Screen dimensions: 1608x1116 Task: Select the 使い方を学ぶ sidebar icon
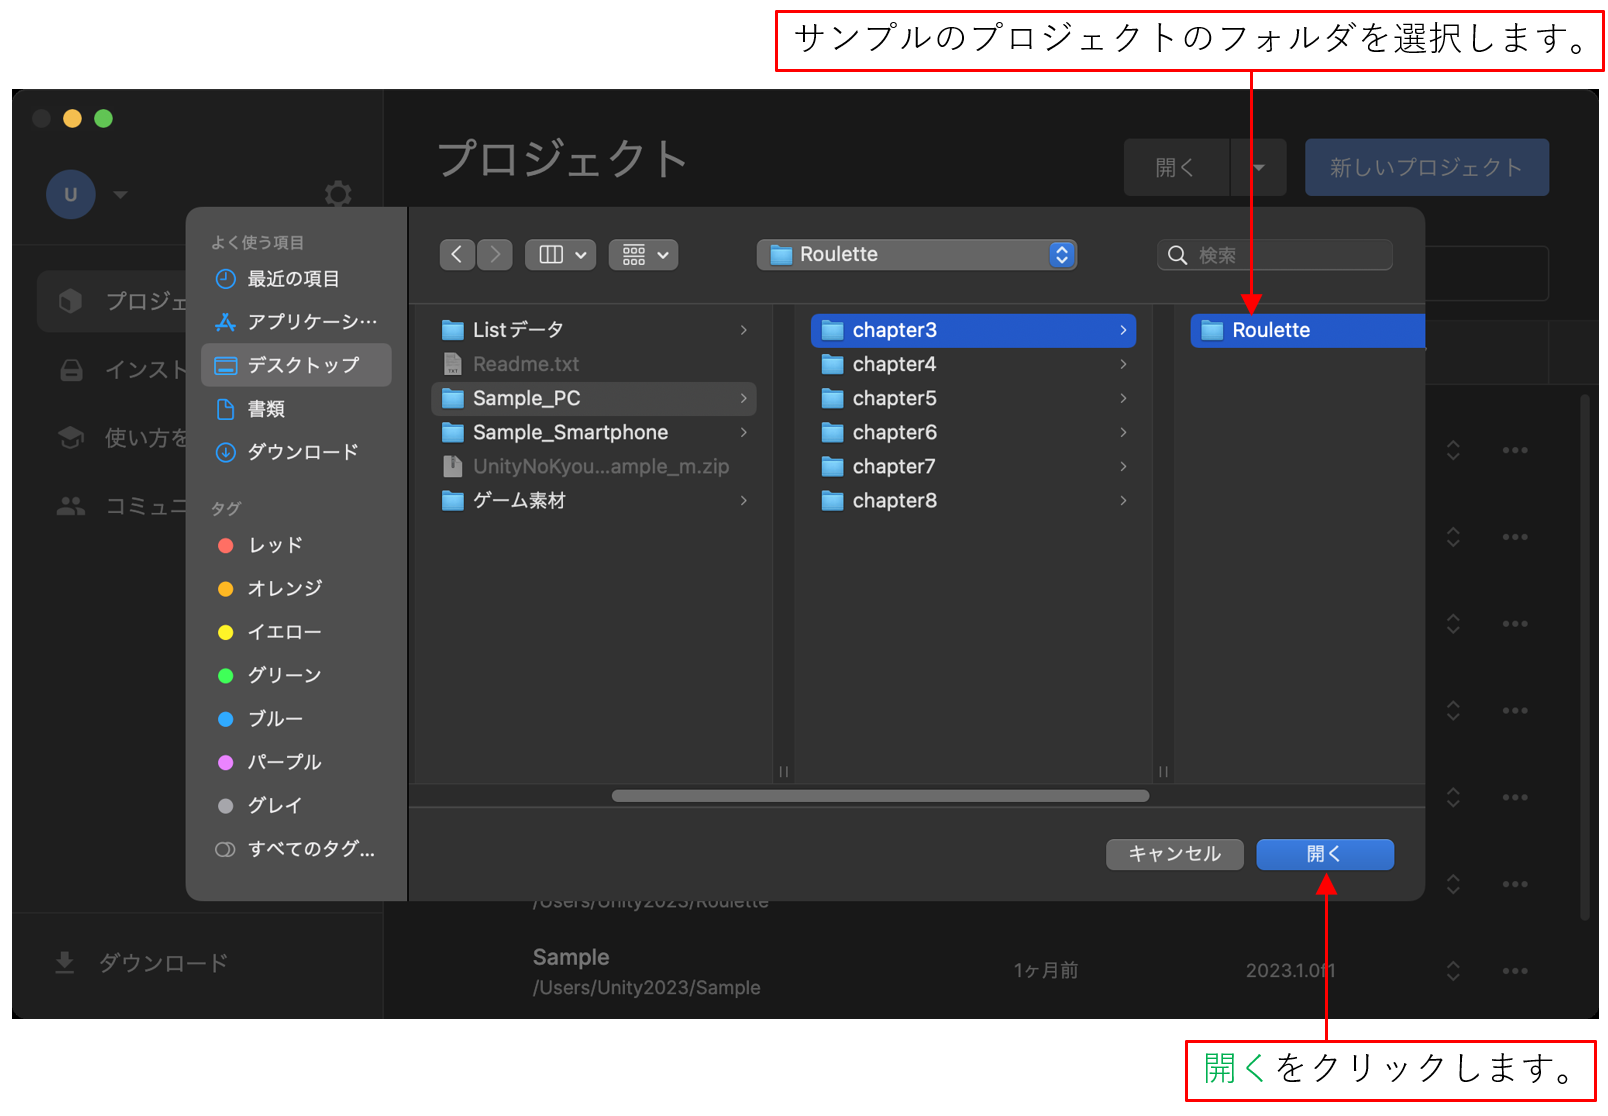coord(71,437)
